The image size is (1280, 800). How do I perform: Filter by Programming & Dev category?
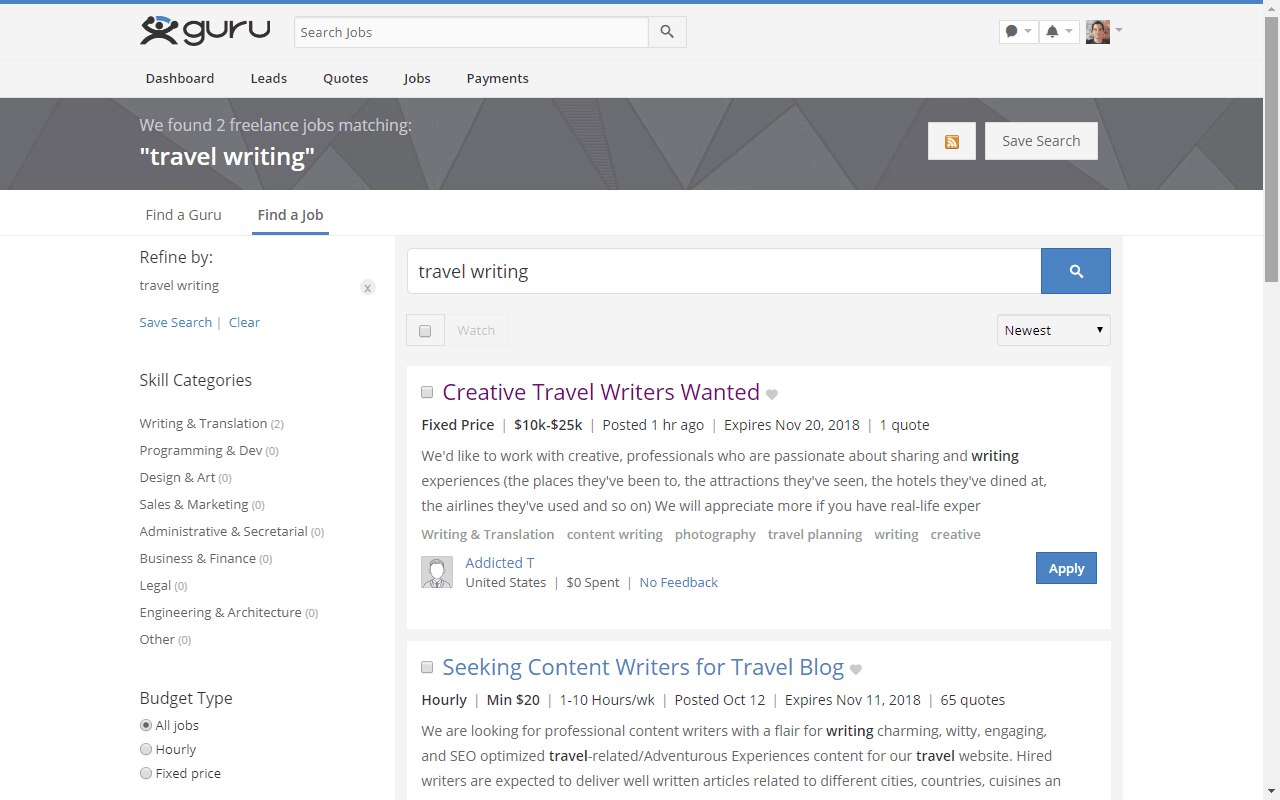pyautogui.click(x=201, y=450)
